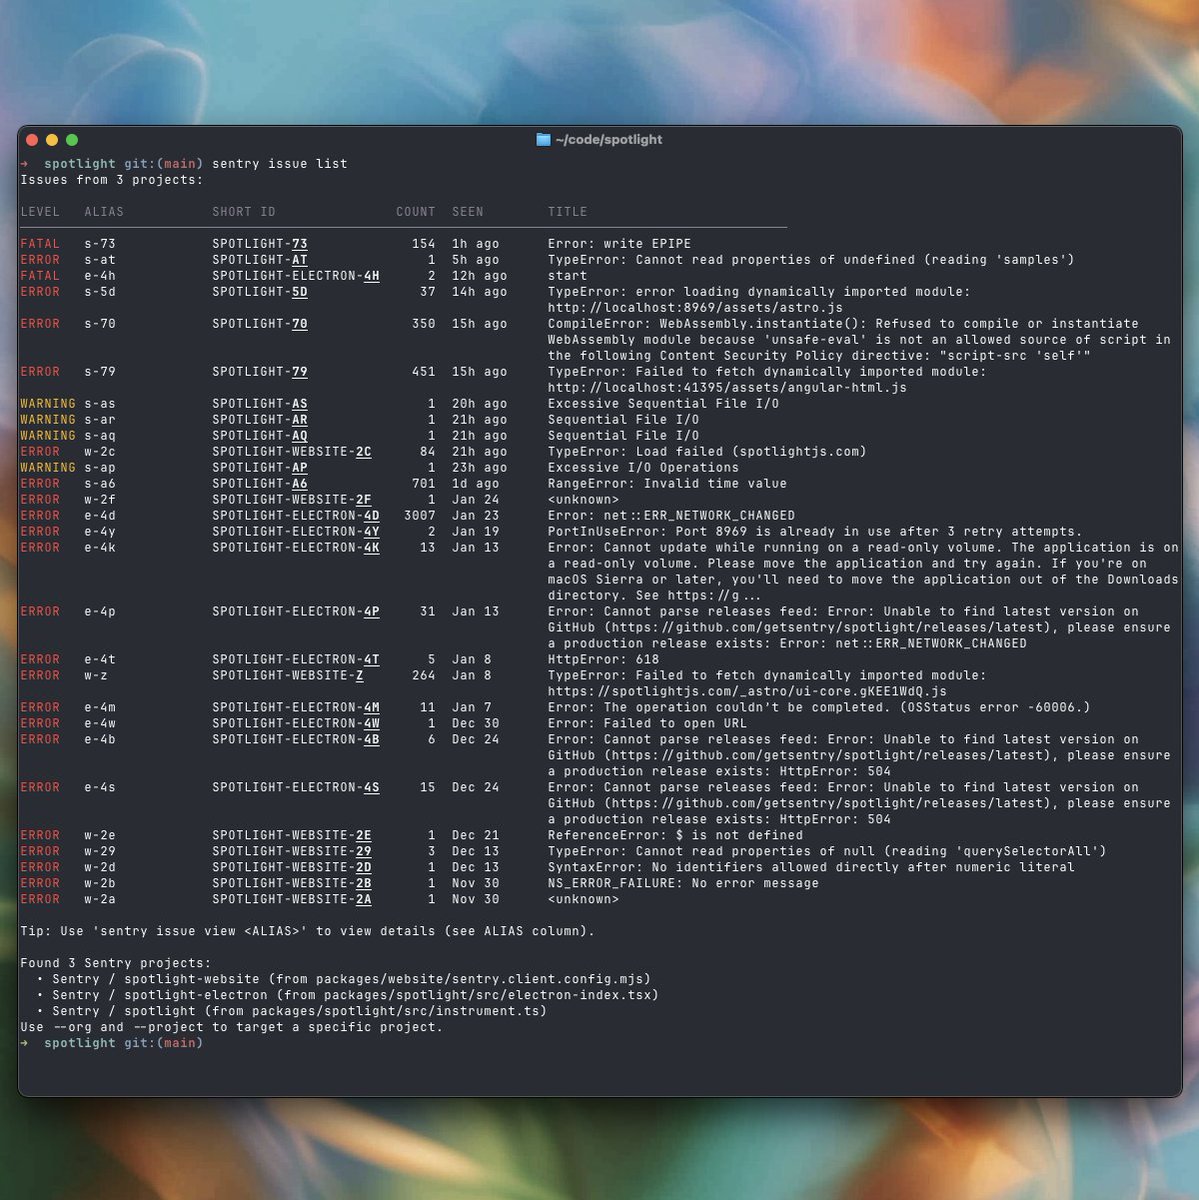Click the 'Sentry / spotlight-electron' project line
This screenshot has height=1200, width=1199.
348,996
